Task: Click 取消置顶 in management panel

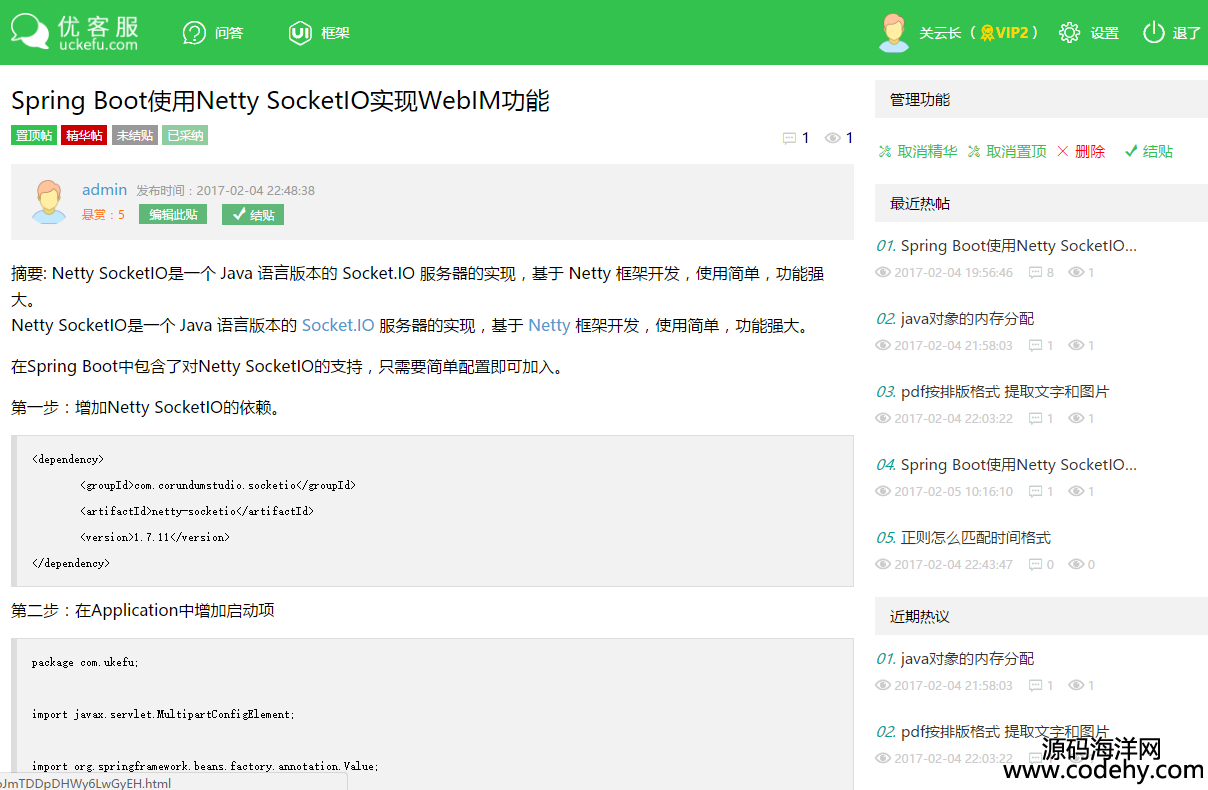Action: 1016,152
